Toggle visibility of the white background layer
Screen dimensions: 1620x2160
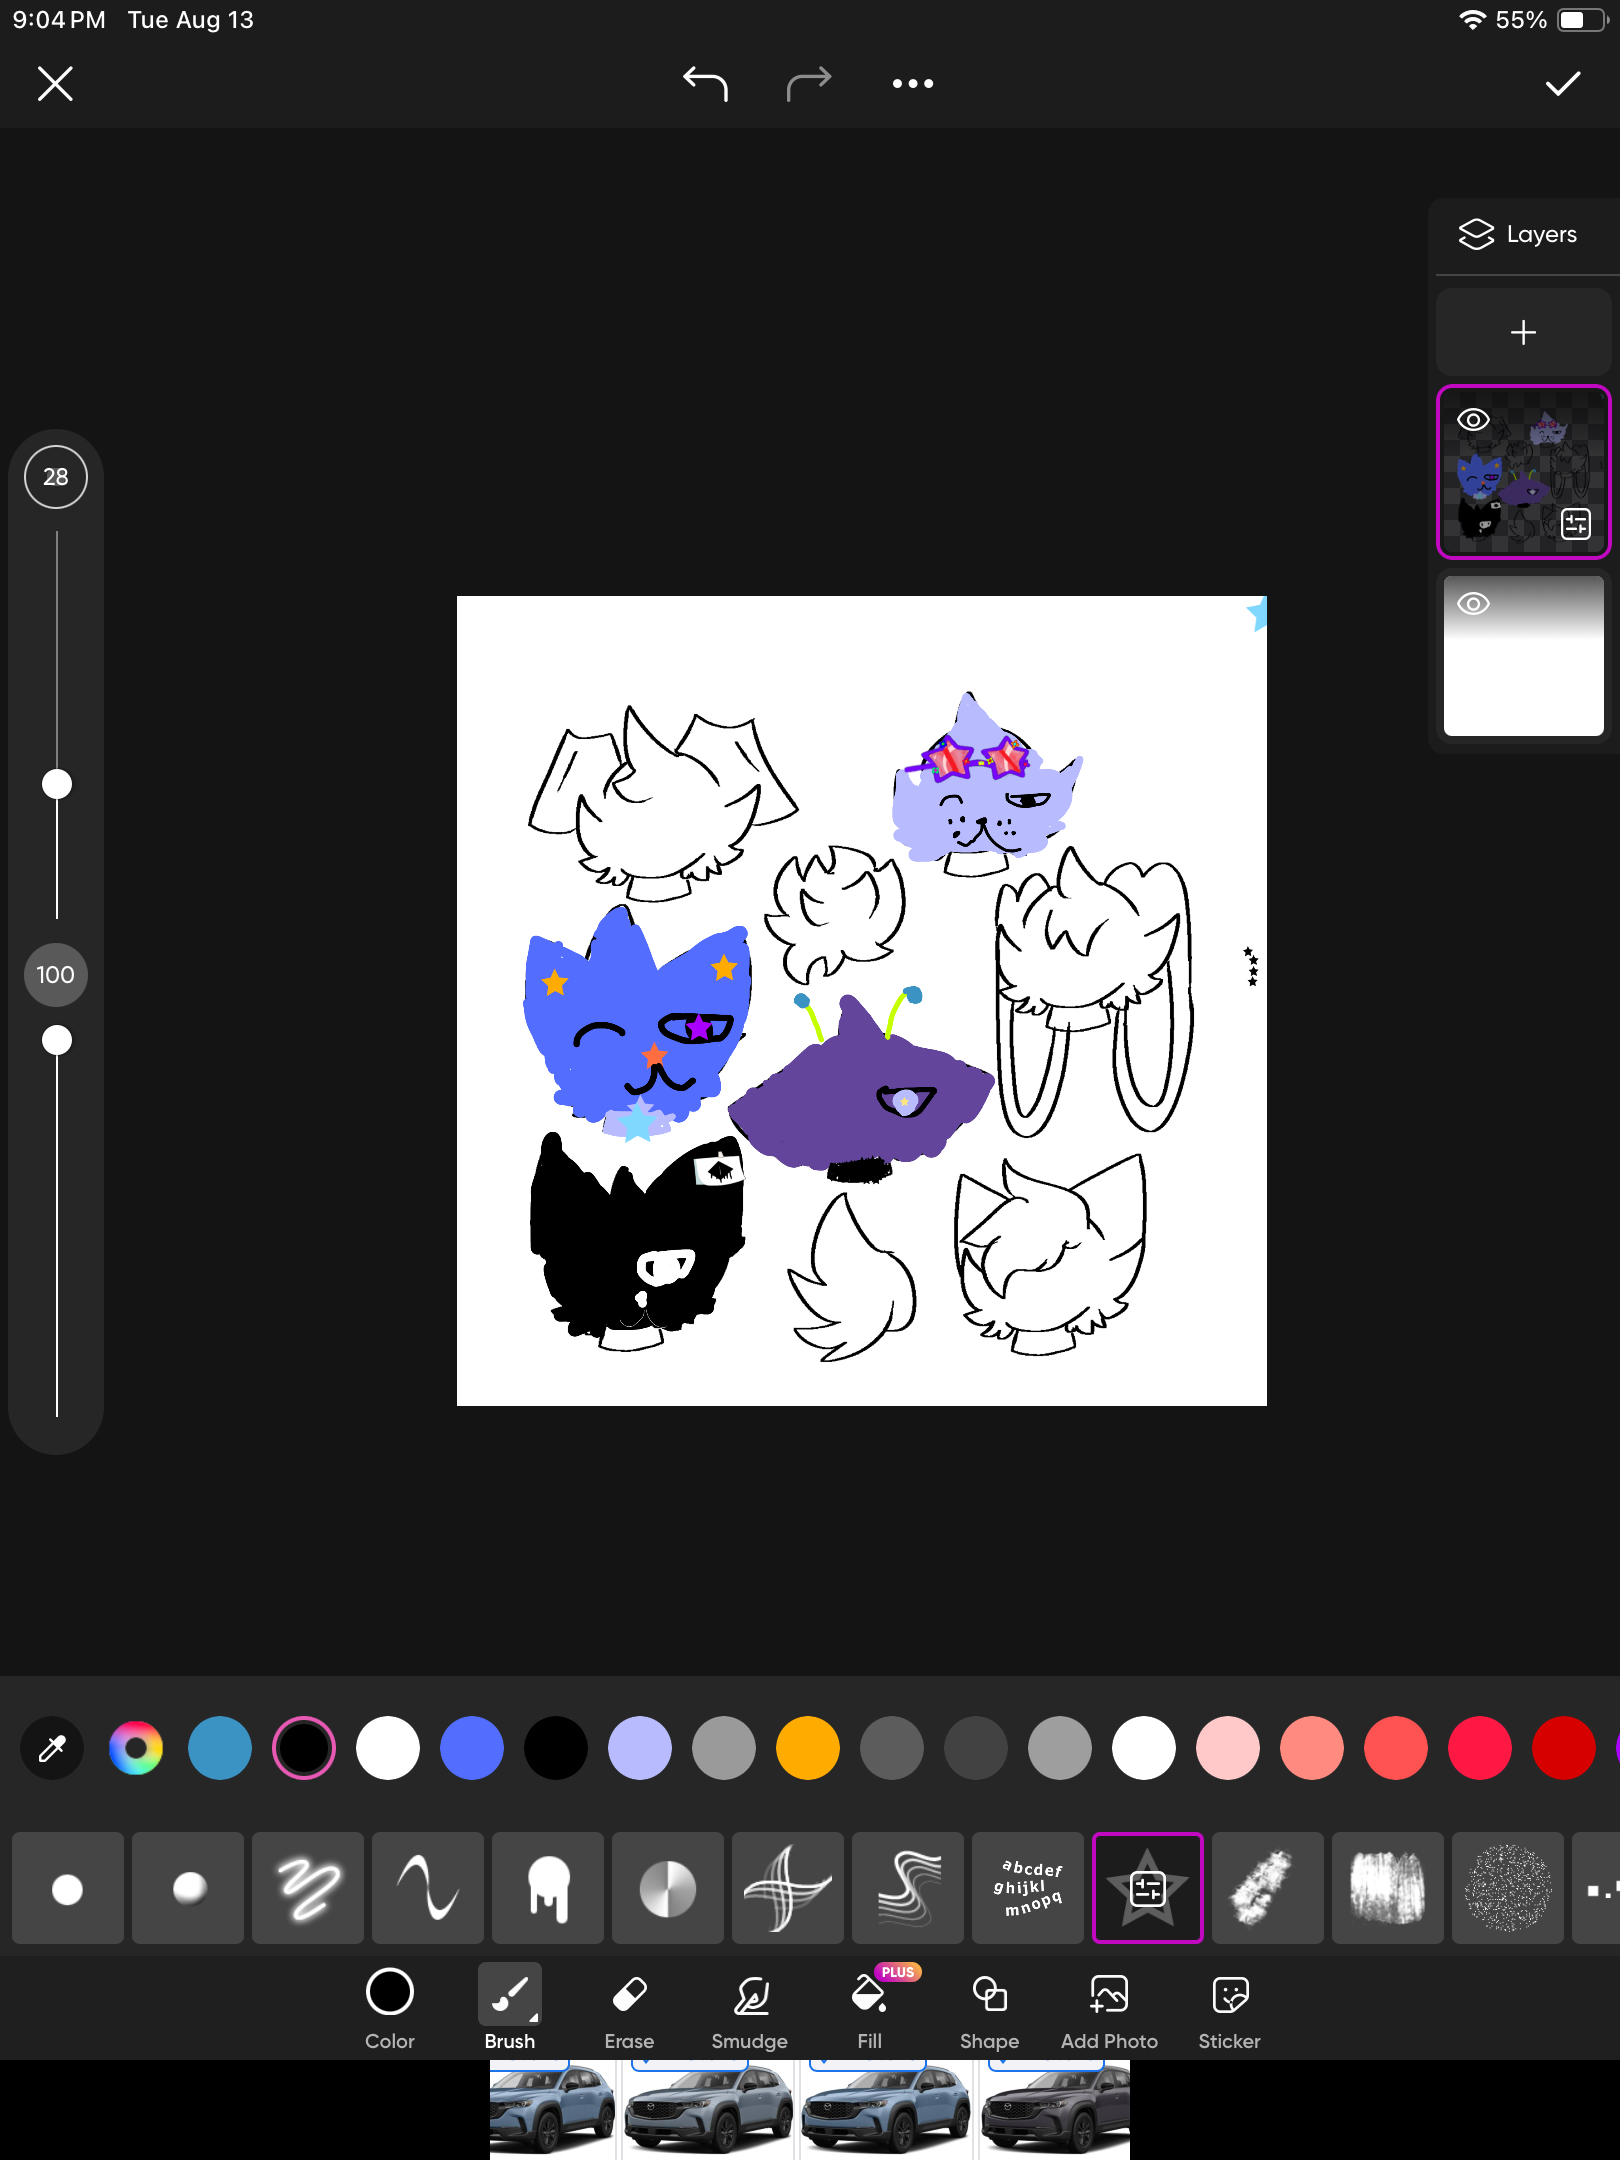point(1473,604)
